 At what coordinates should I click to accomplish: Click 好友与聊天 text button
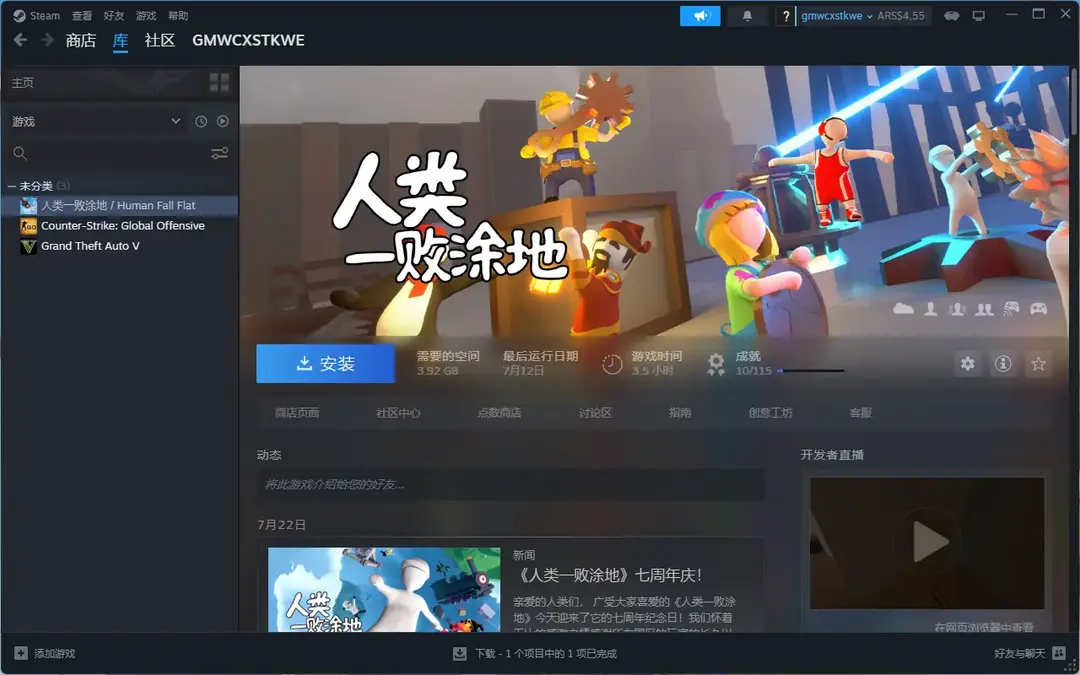coord(1019,653)
